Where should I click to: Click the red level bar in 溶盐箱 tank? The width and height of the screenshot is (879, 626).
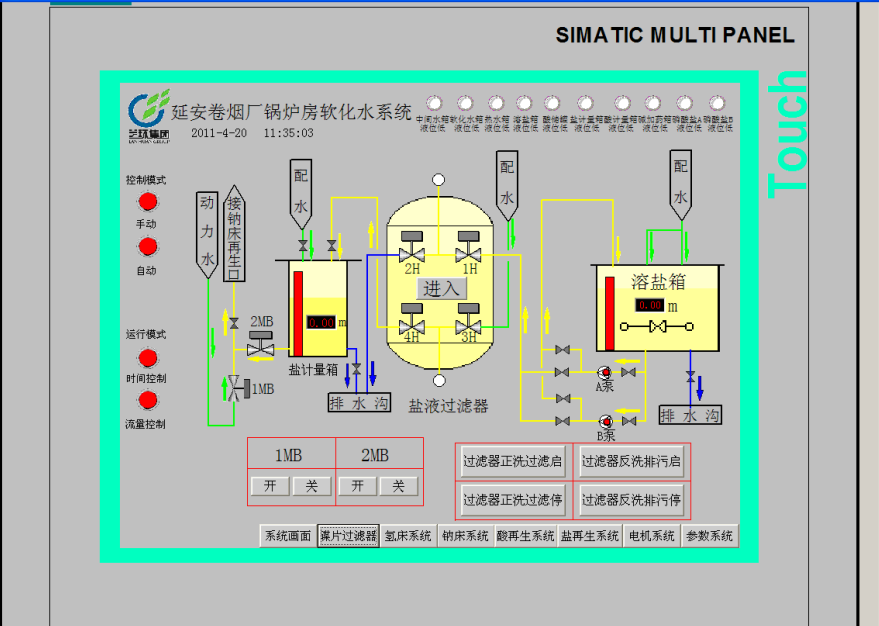(x=608, y=314)
